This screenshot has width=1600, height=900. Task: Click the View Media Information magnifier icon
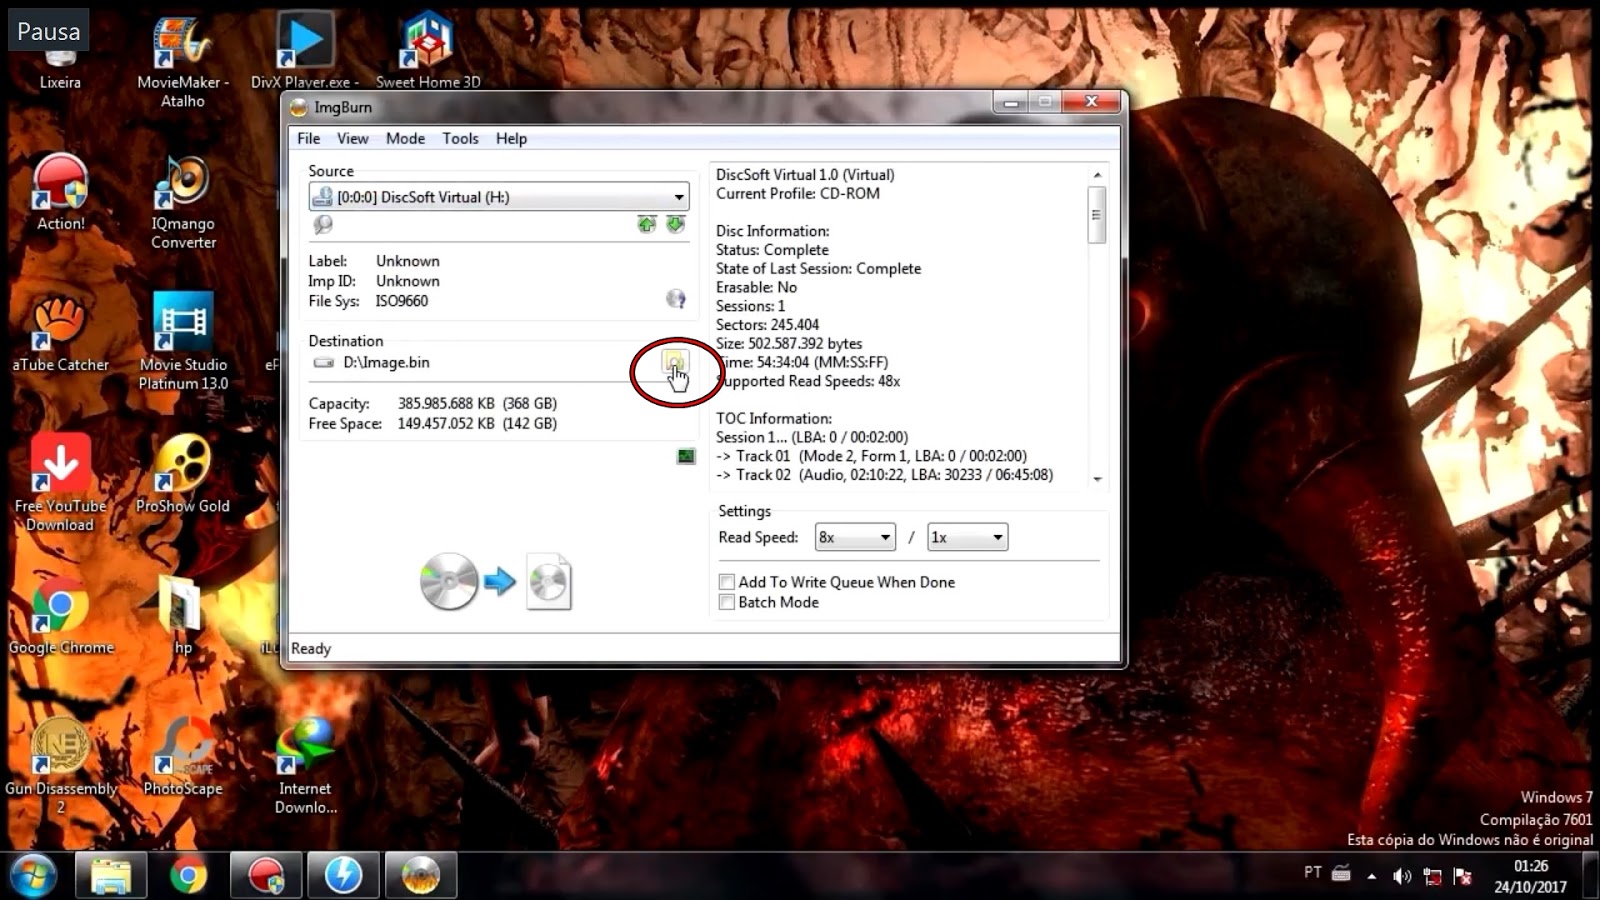tap(322, 225)
